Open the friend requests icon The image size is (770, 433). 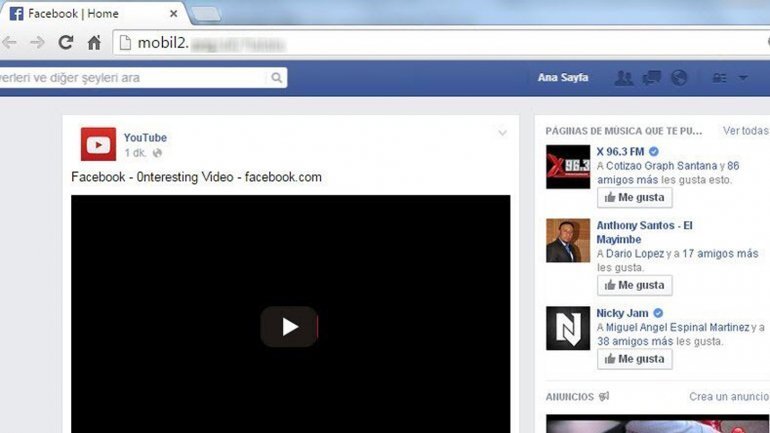pos(624,78)
